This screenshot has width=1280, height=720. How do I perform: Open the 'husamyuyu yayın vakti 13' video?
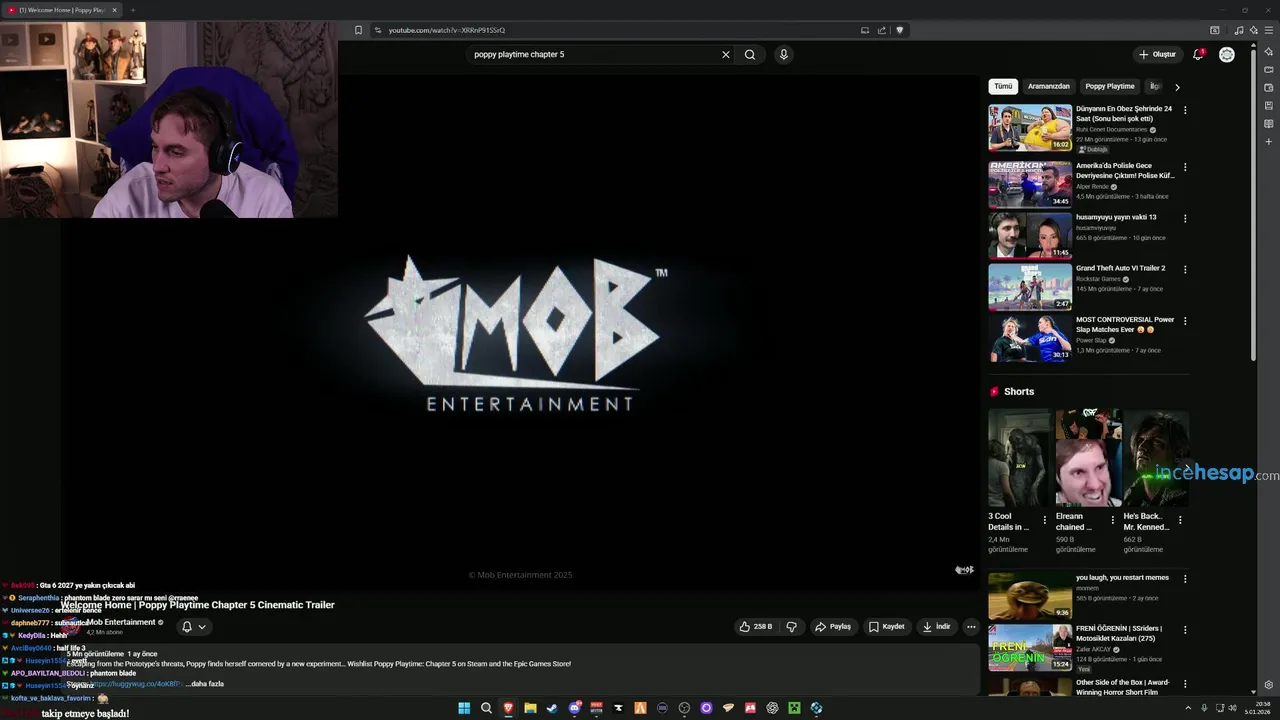[x=1030, y=235]
